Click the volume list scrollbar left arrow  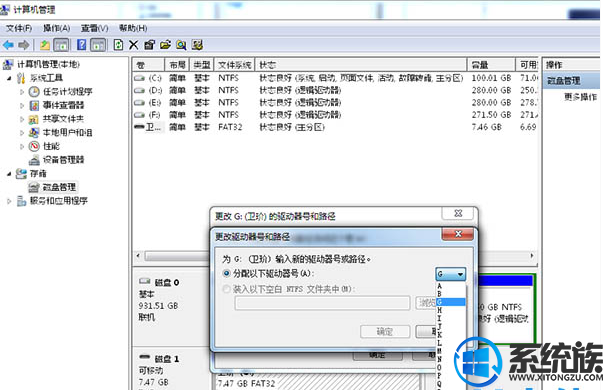(138, 256)
